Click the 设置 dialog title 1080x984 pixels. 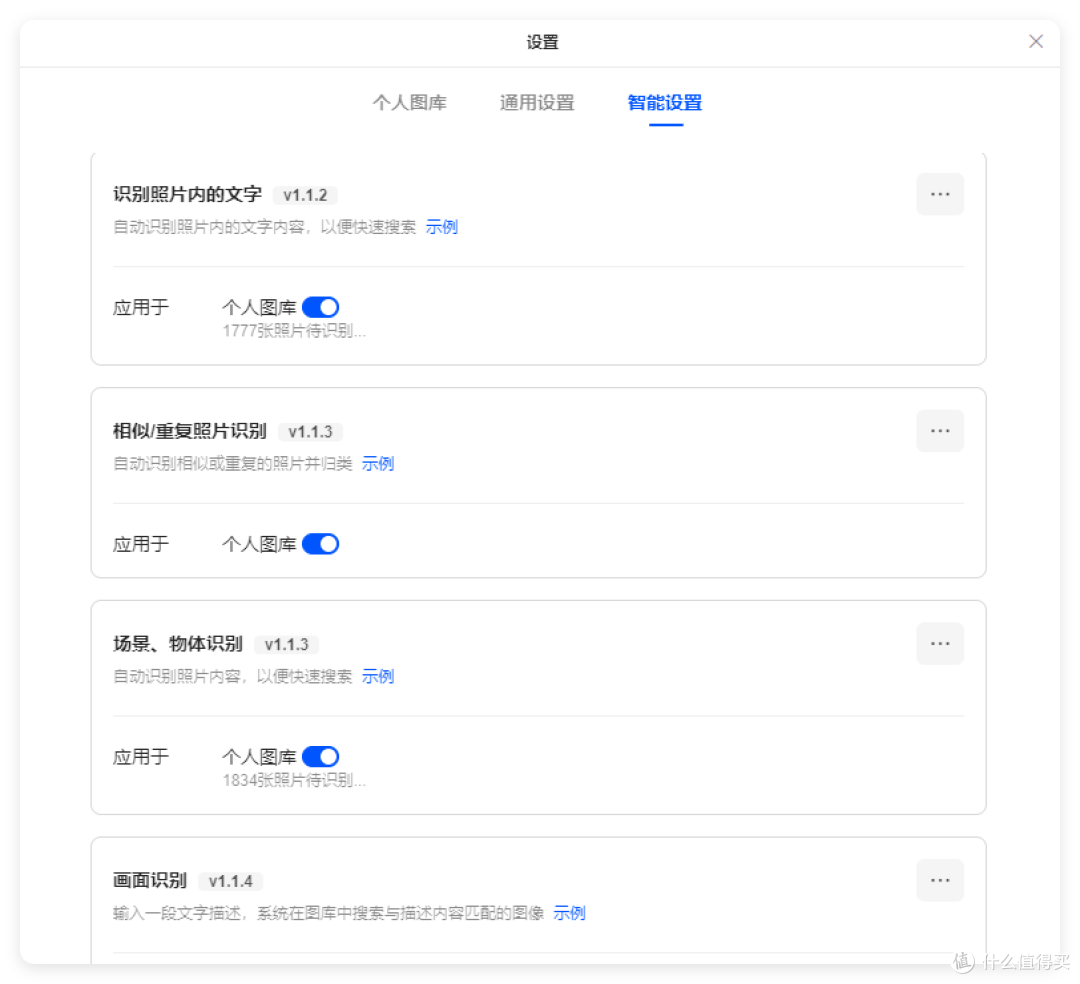tap(542, 42)
